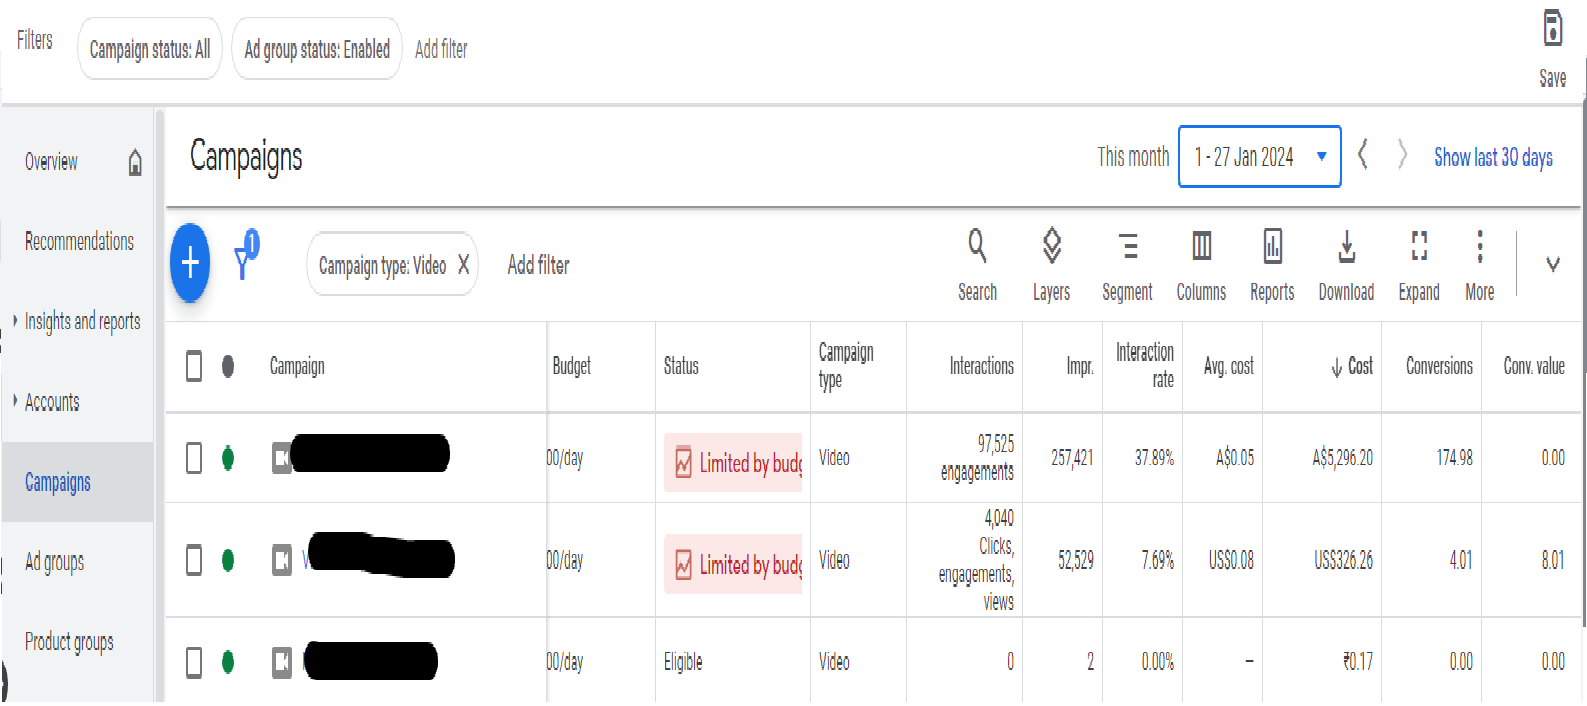This screenshot has width=1587, height=706.
Task: Download the campaign table
Action: pos(1346,264)
